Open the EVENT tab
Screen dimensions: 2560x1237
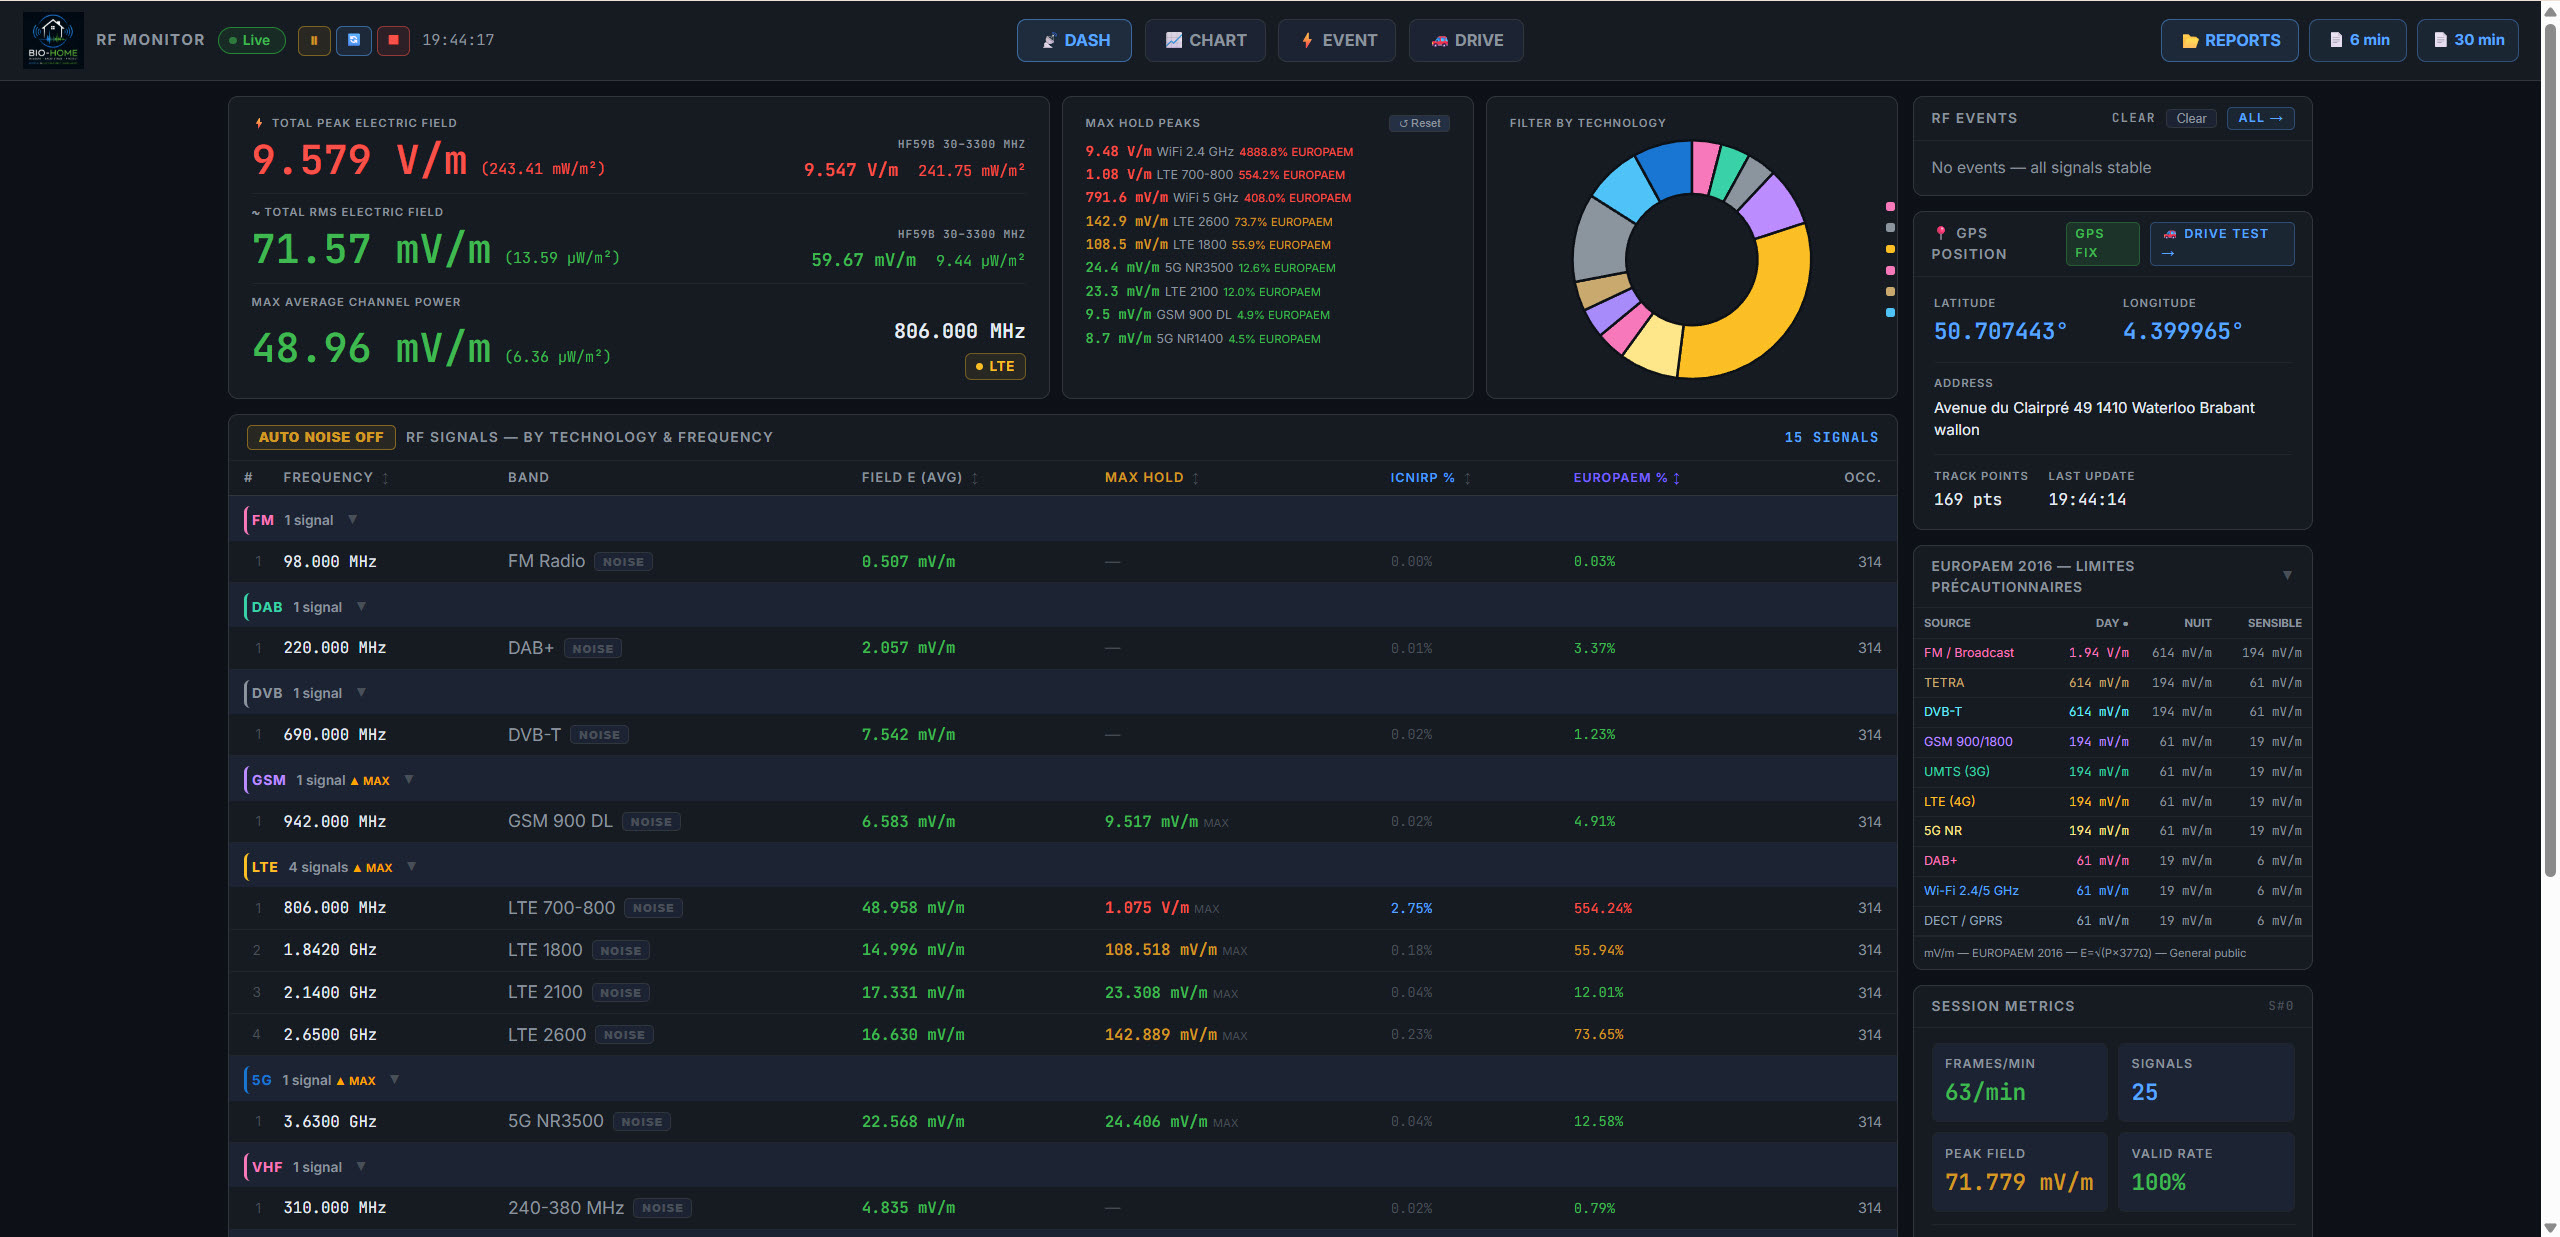[1337, 40]
